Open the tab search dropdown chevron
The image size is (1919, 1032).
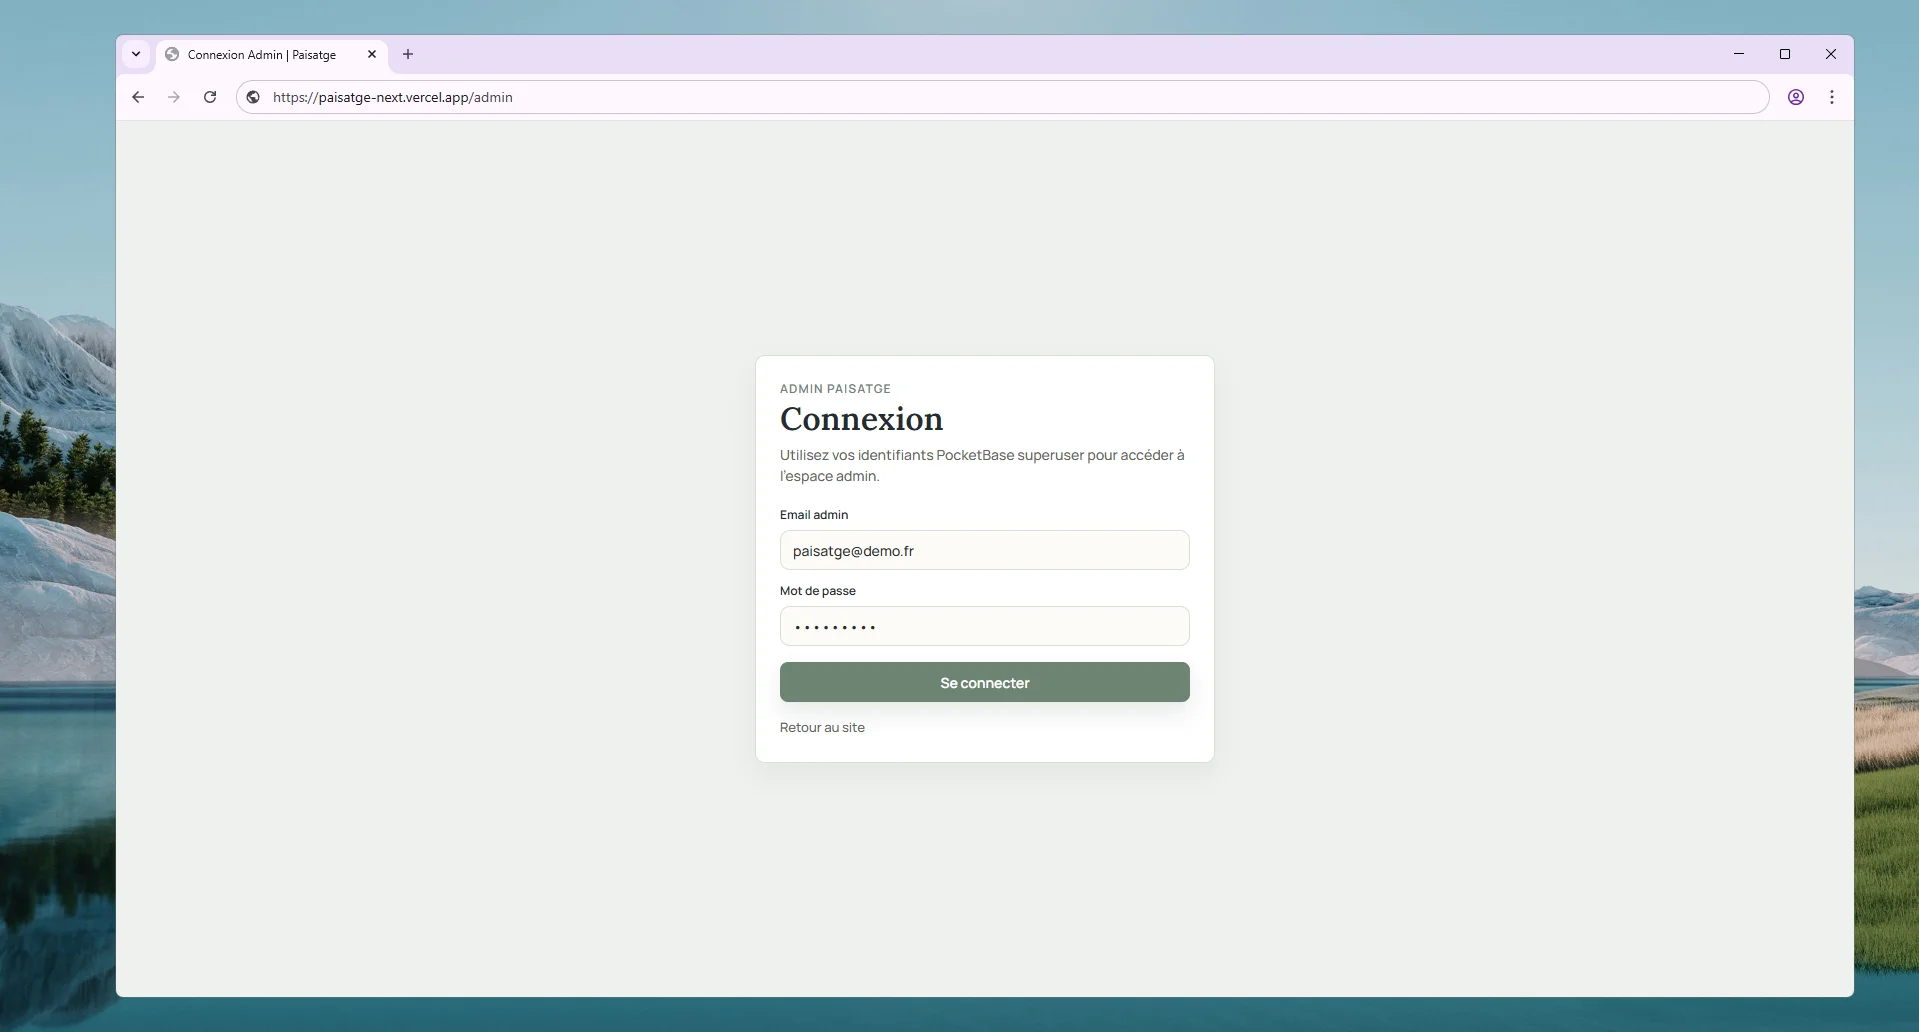[136, 54]
